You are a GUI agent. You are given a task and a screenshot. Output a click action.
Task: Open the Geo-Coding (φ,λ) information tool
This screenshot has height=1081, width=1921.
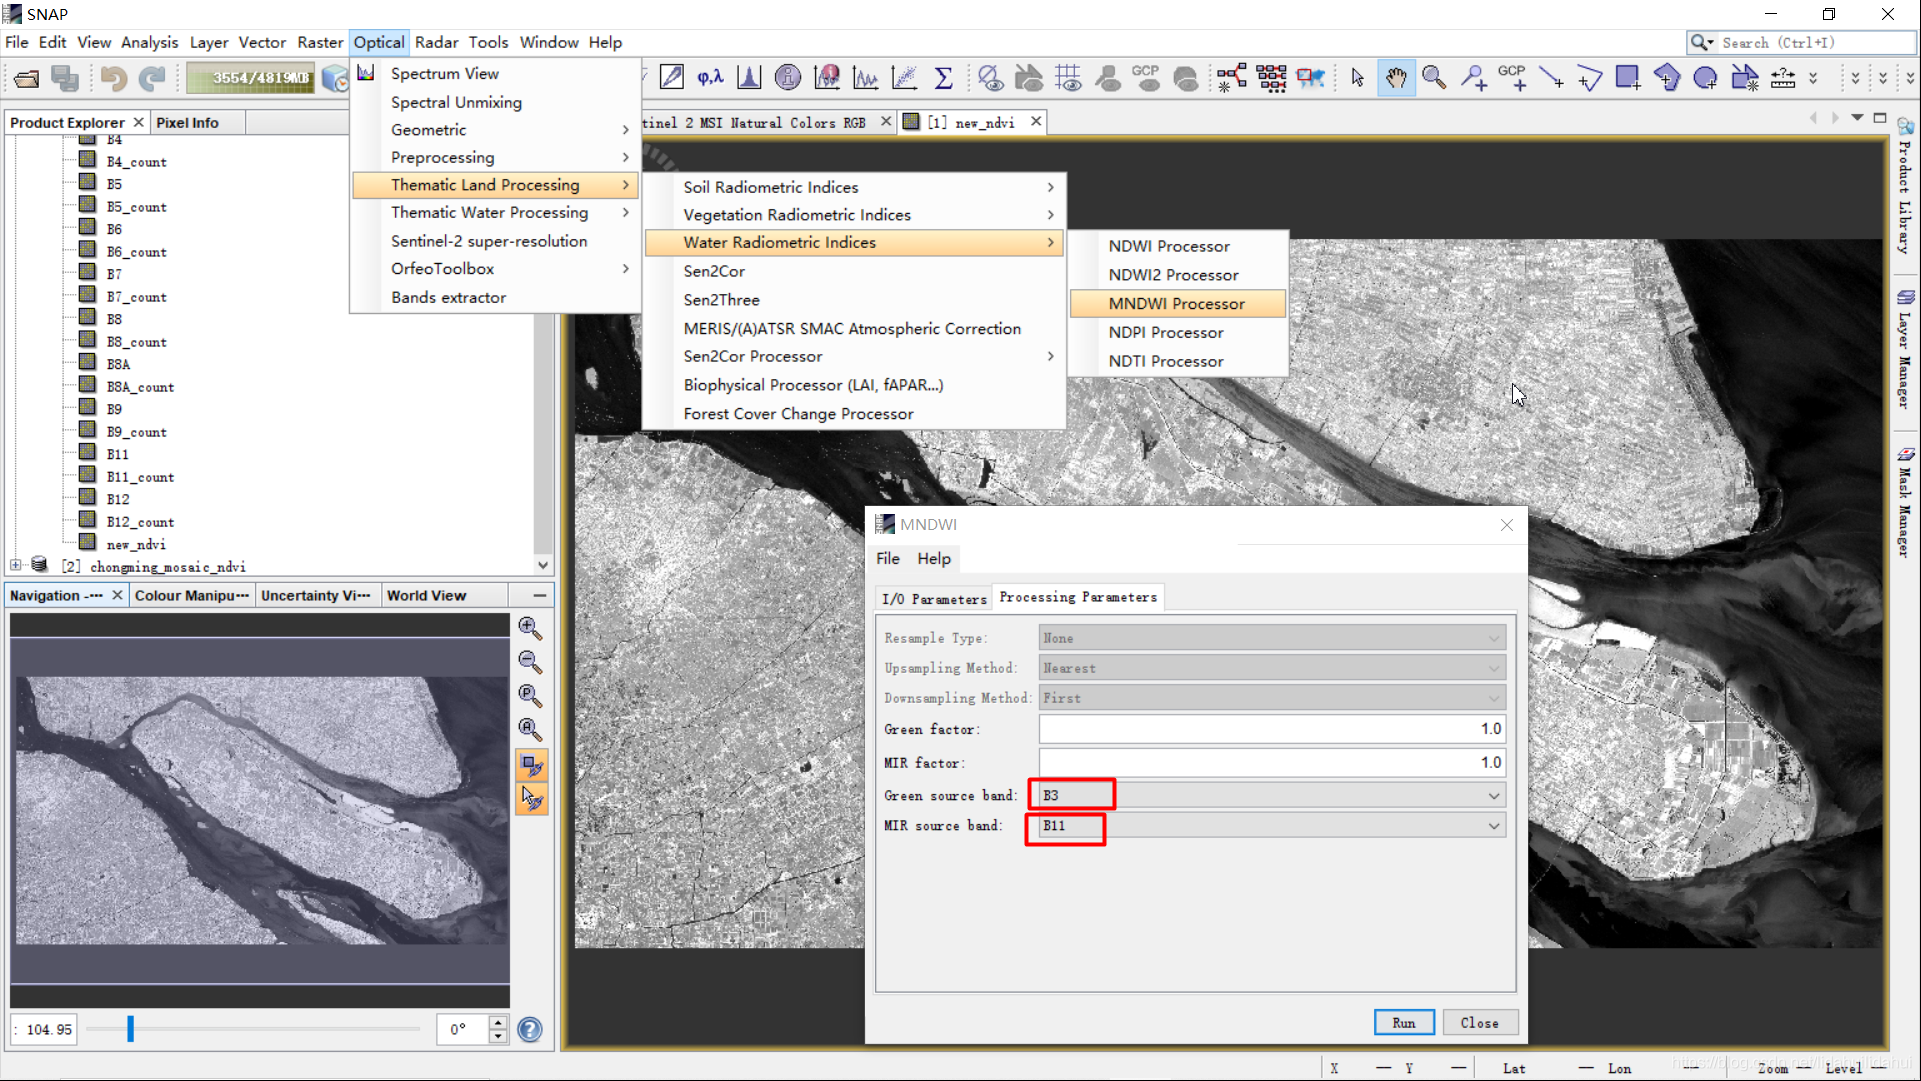(710, 78)
